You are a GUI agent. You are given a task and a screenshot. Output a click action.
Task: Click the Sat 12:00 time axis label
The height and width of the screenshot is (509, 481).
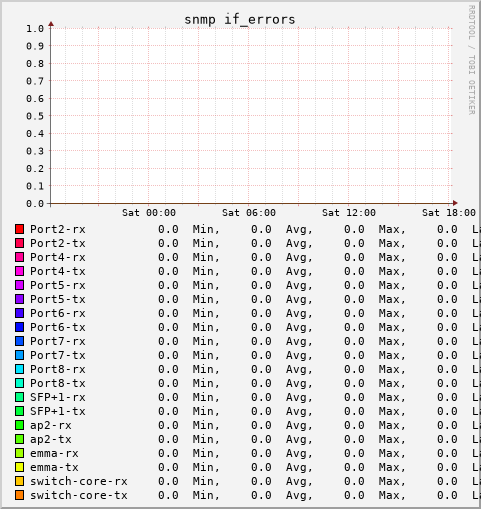349,213
